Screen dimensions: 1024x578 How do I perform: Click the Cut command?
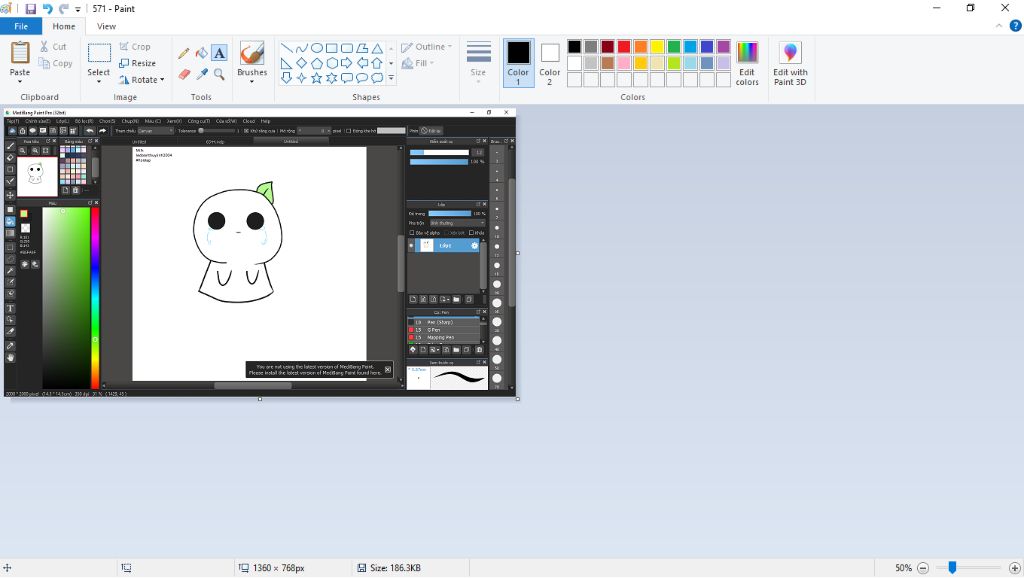pyautogui.click(x=53, y=46)
